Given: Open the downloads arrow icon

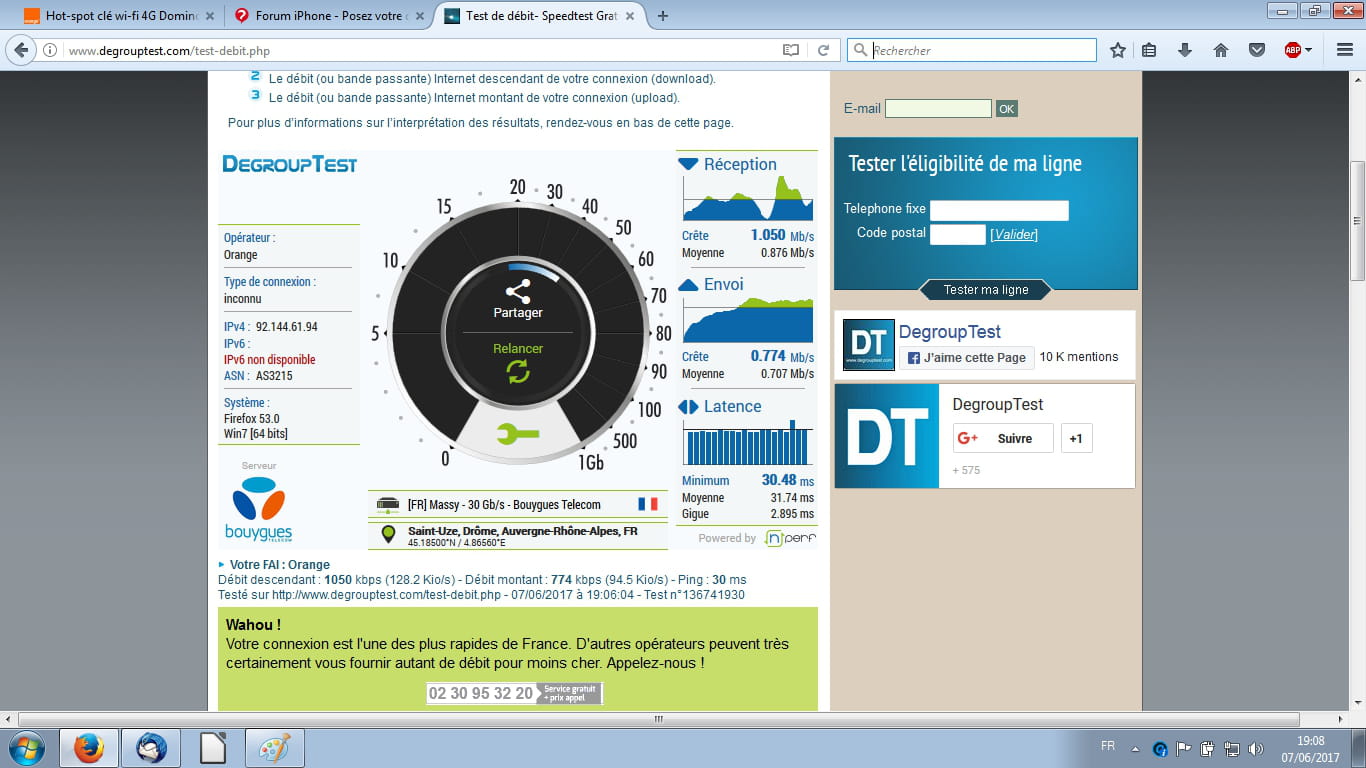Looking at the screenshot, I should tap(1185, 50).
